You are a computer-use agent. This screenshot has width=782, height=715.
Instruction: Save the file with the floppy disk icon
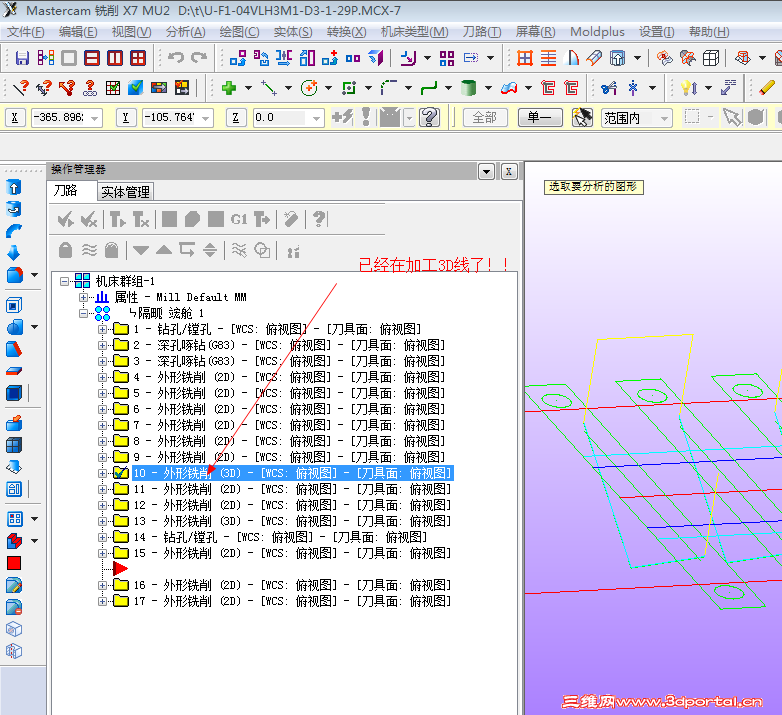22,58
